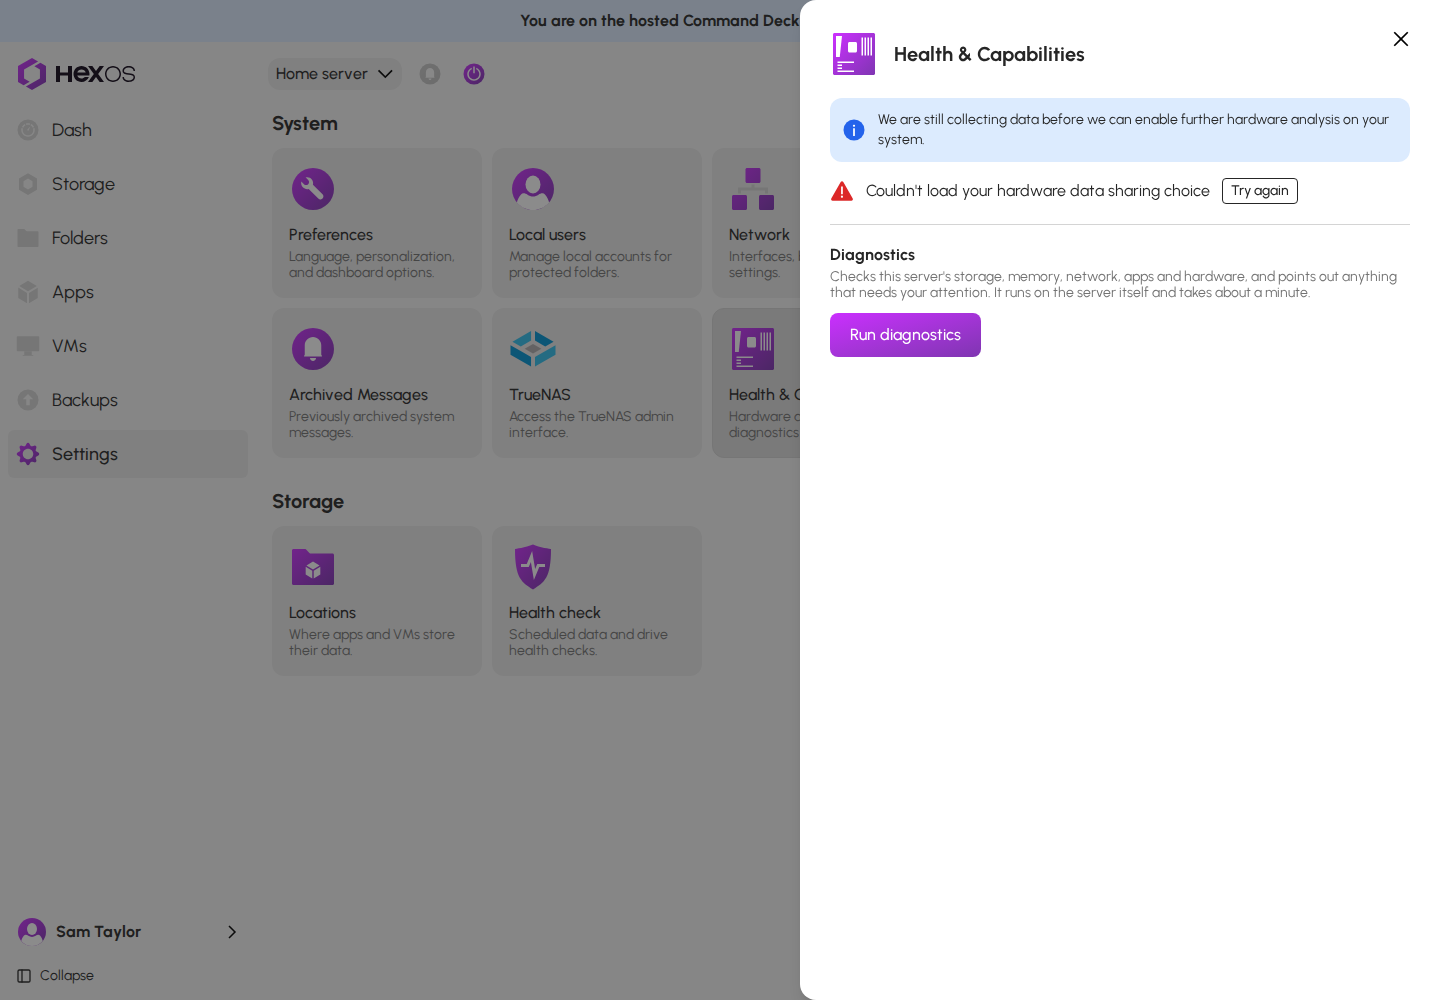This screenshot has width=1440, height=1000.
Task: Click the Diagnostics heading text
Action: [872, 255]
